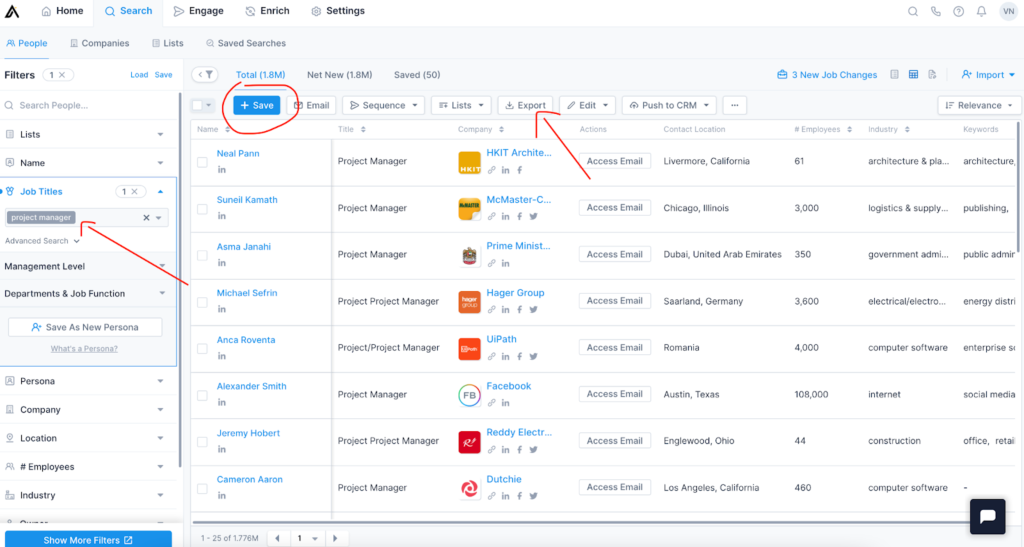
Task: Switch to the Saved Searches tab
Action: 246,43
